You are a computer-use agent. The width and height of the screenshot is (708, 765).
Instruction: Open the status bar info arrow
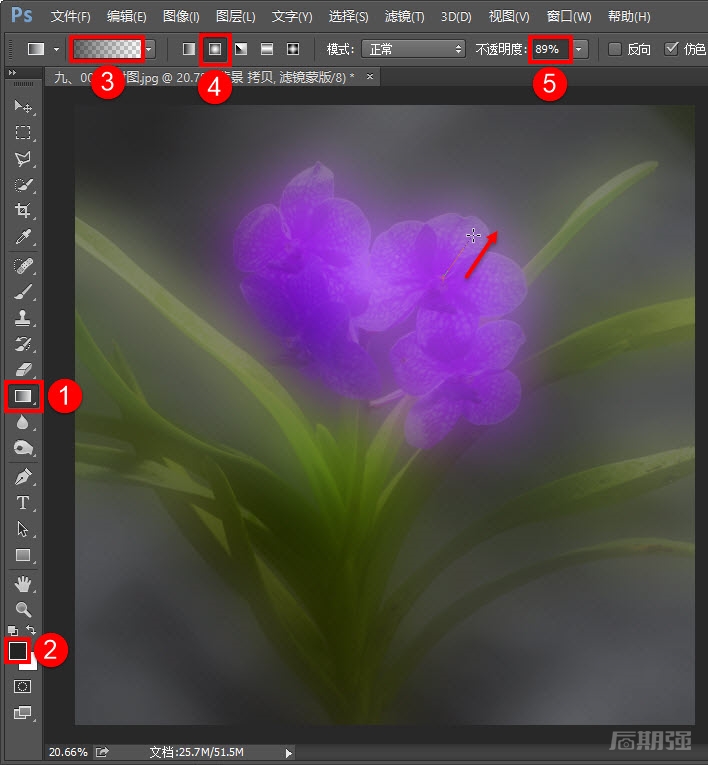pyautogui.click(x=288, y=753)
